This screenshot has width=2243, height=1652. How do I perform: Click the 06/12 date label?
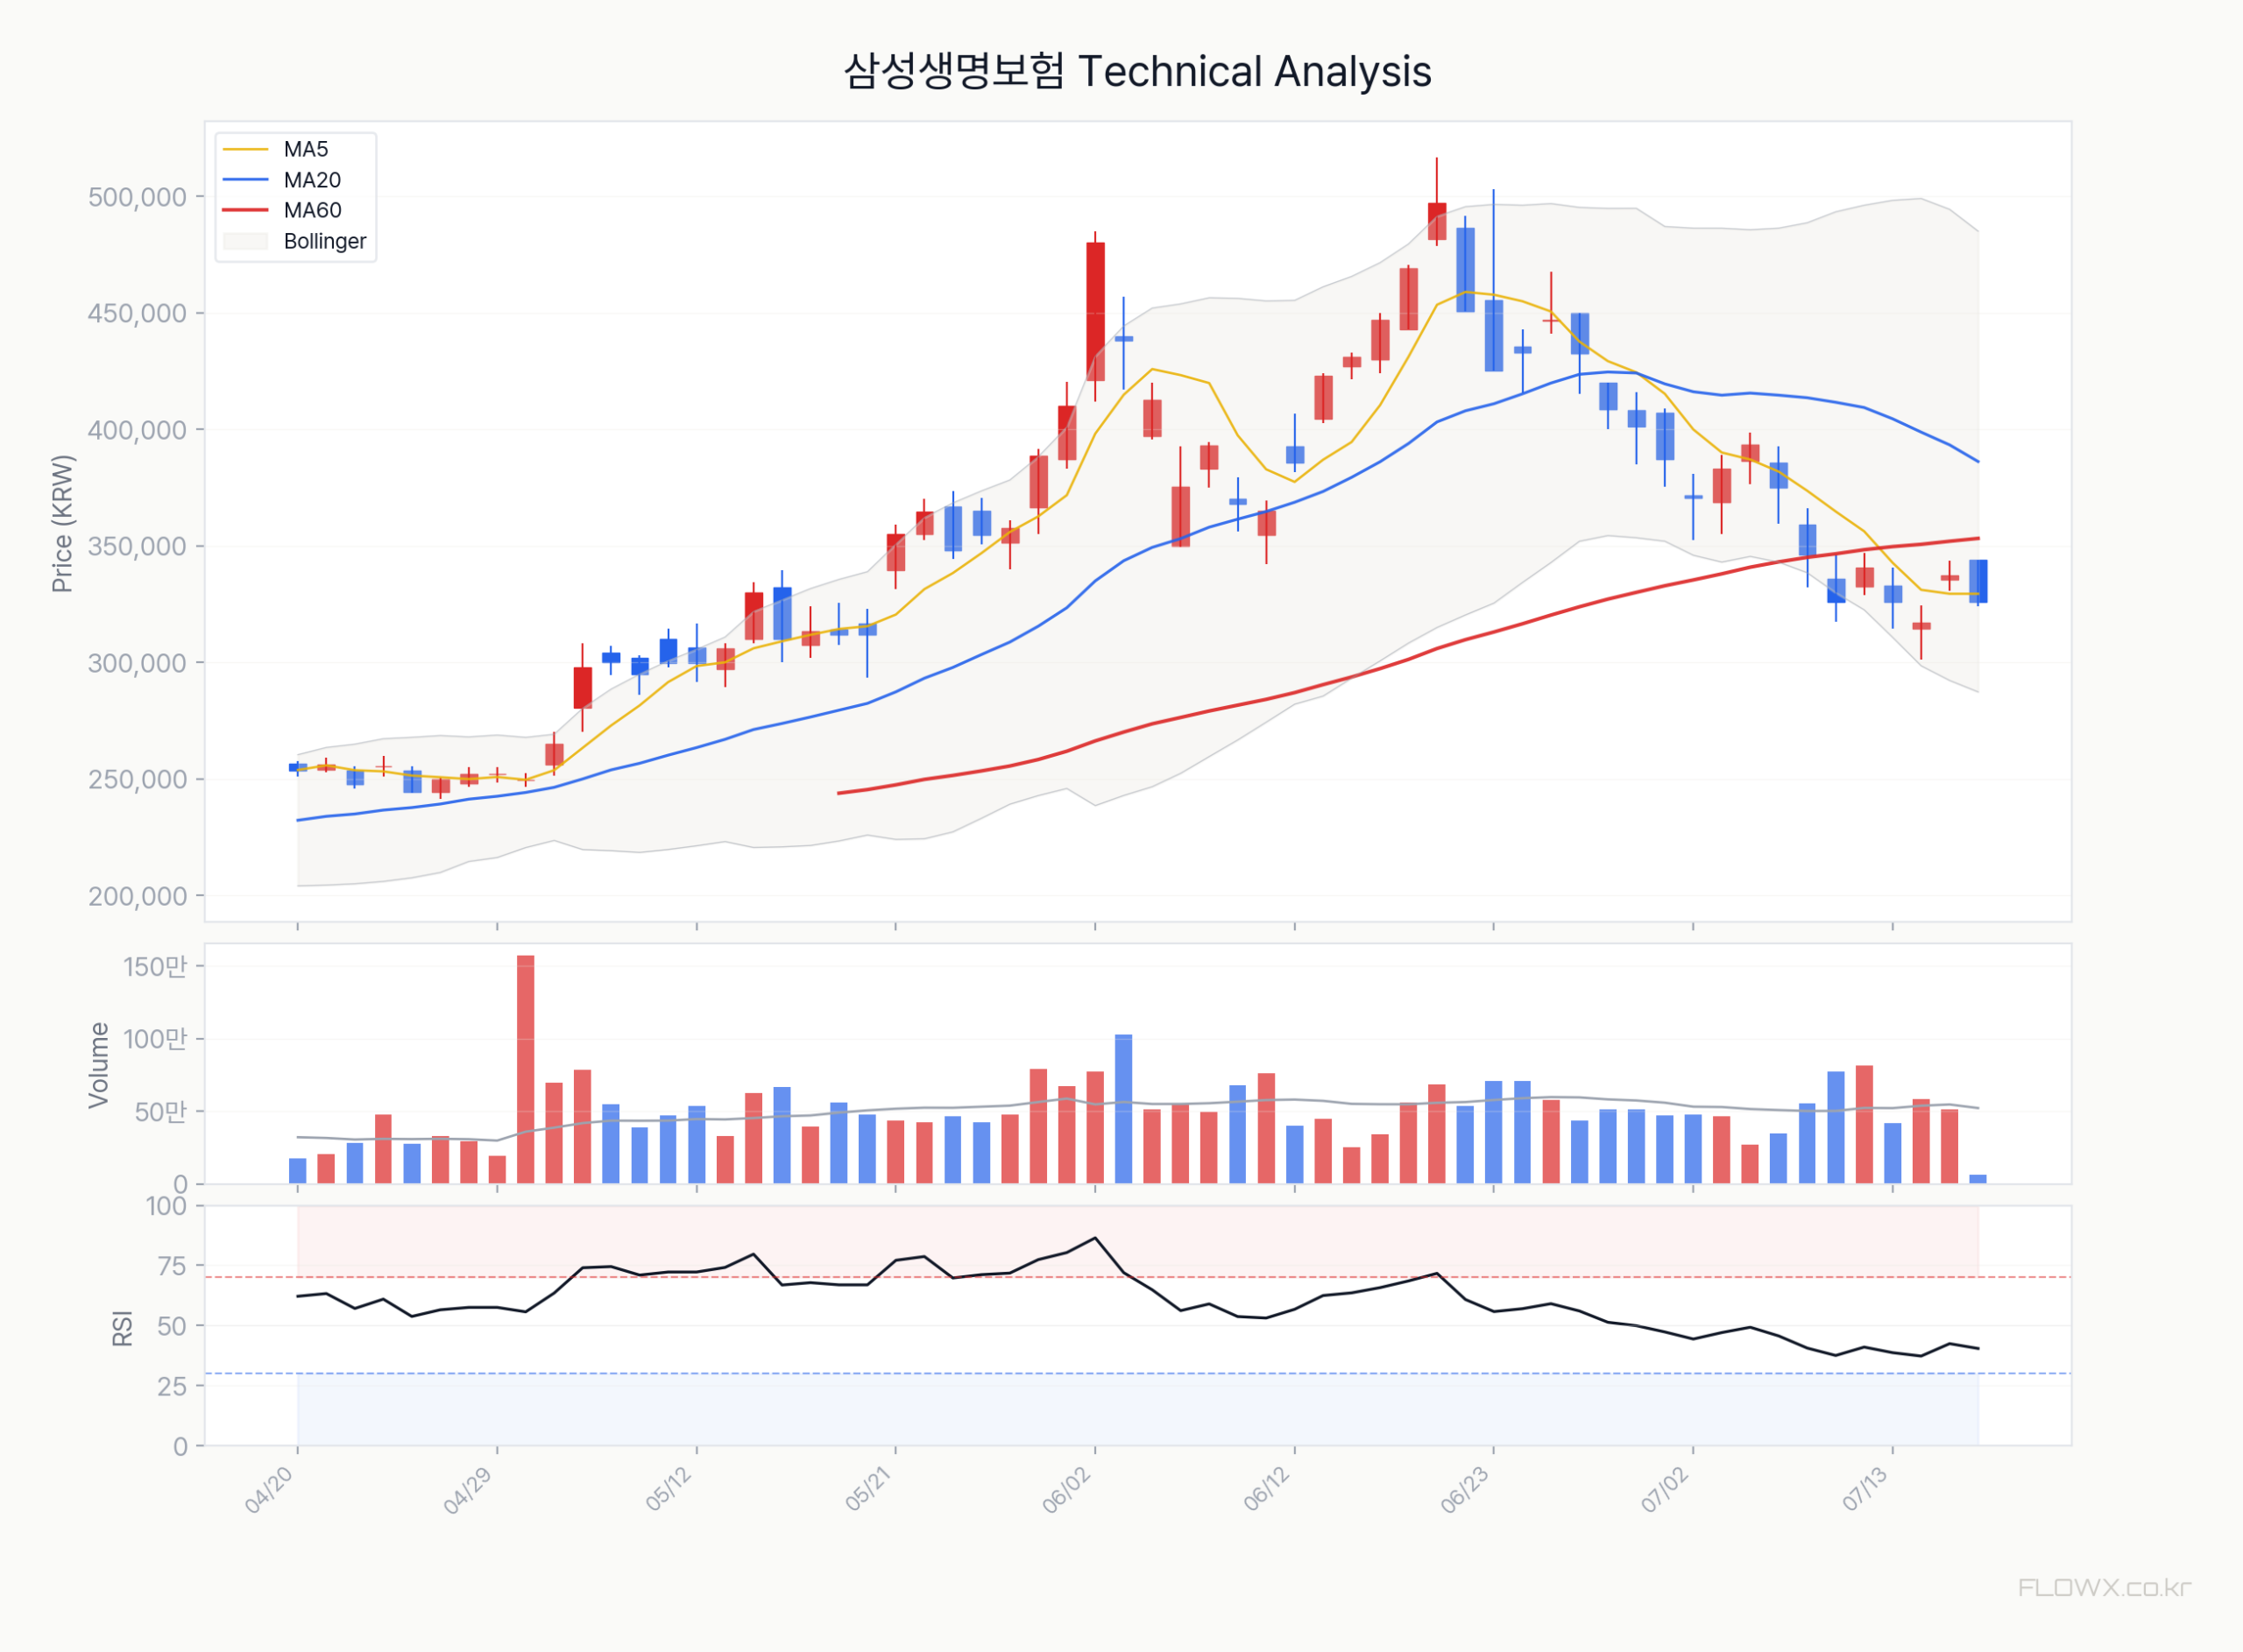pos(1267,1490)
